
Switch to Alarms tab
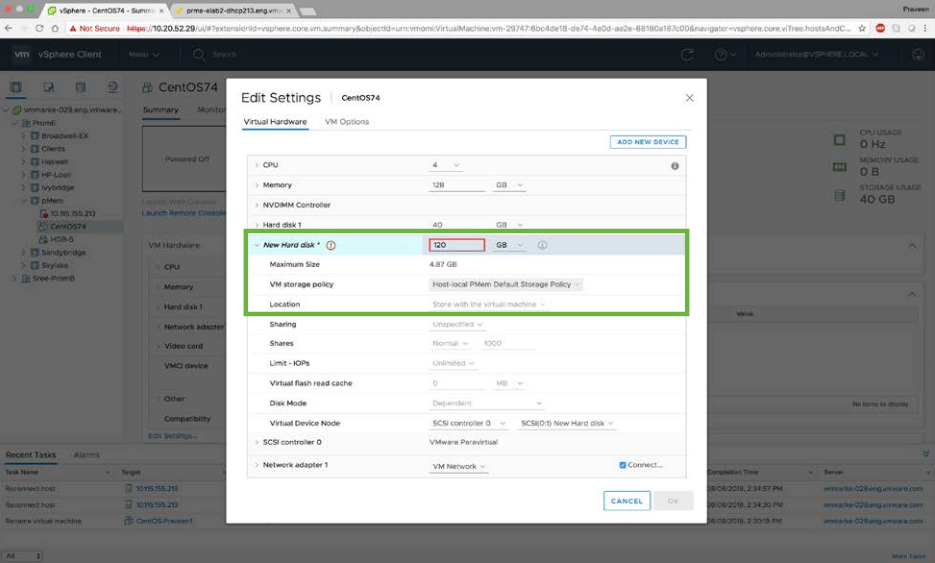(x=86, y=455)
